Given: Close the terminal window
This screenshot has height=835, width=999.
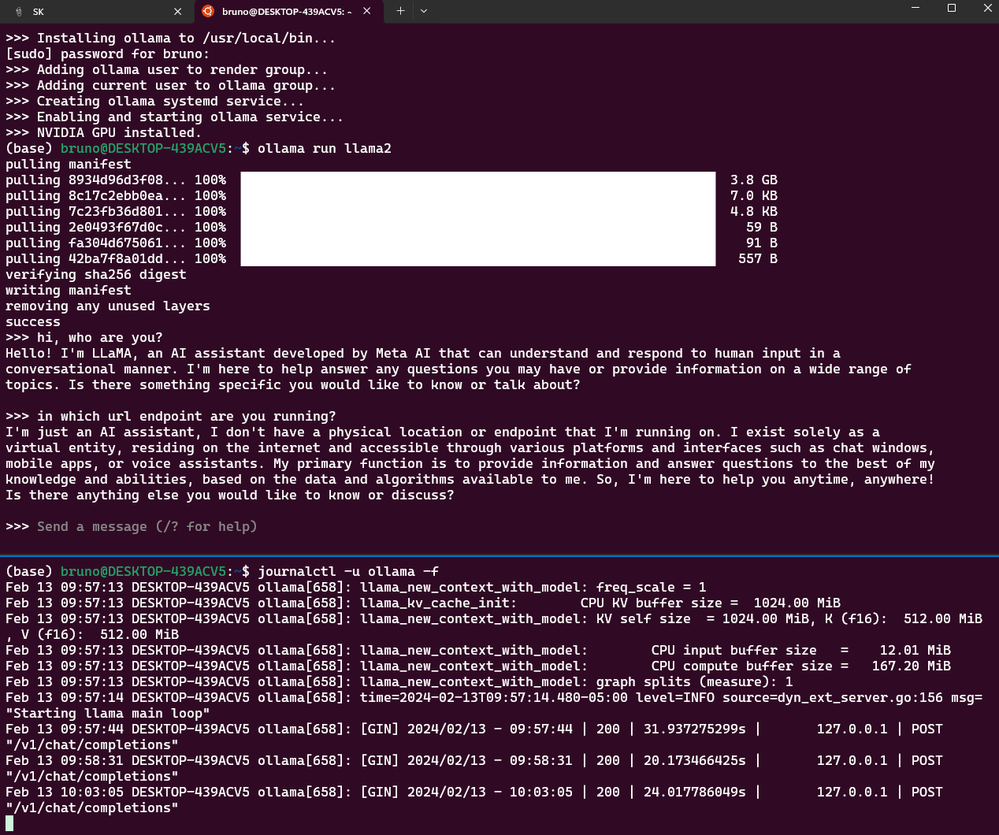Looking at the screenshot, I should pyautogui.click(x=987, y=8).
